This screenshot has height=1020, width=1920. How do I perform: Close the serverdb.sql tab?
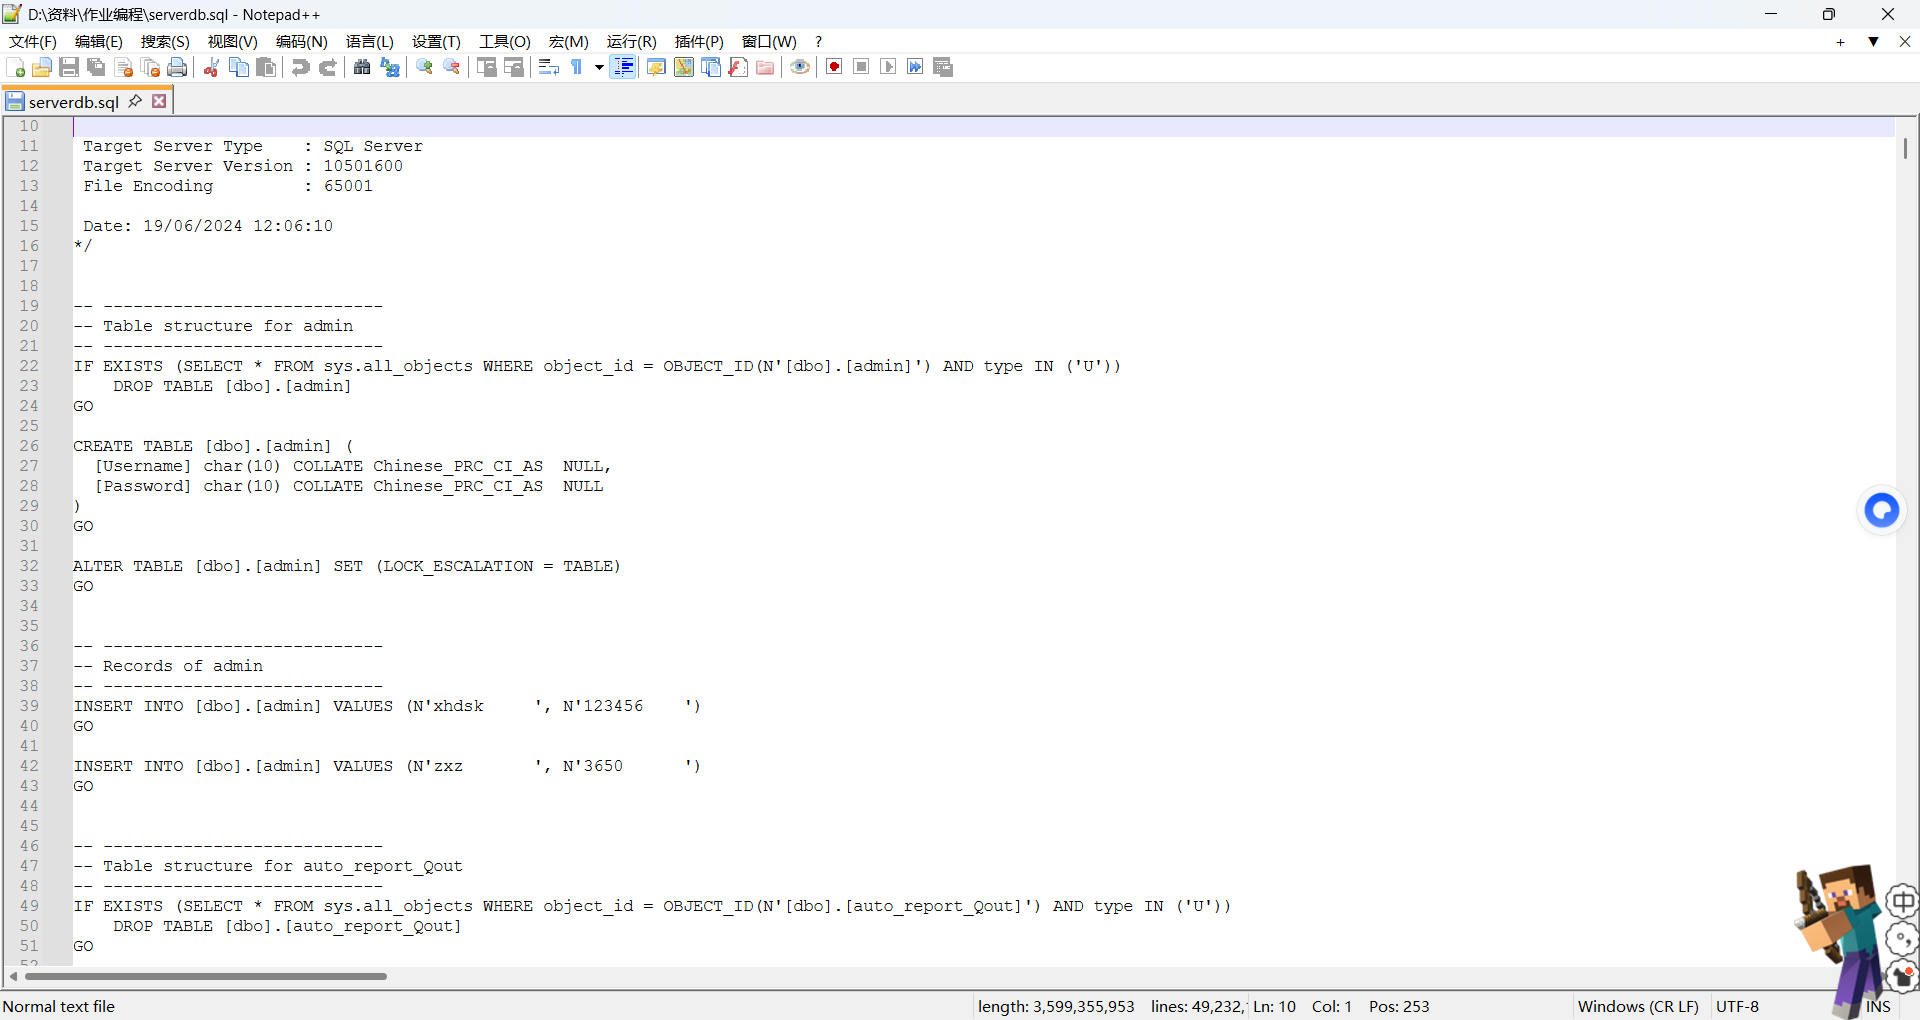tap(159, 100)
